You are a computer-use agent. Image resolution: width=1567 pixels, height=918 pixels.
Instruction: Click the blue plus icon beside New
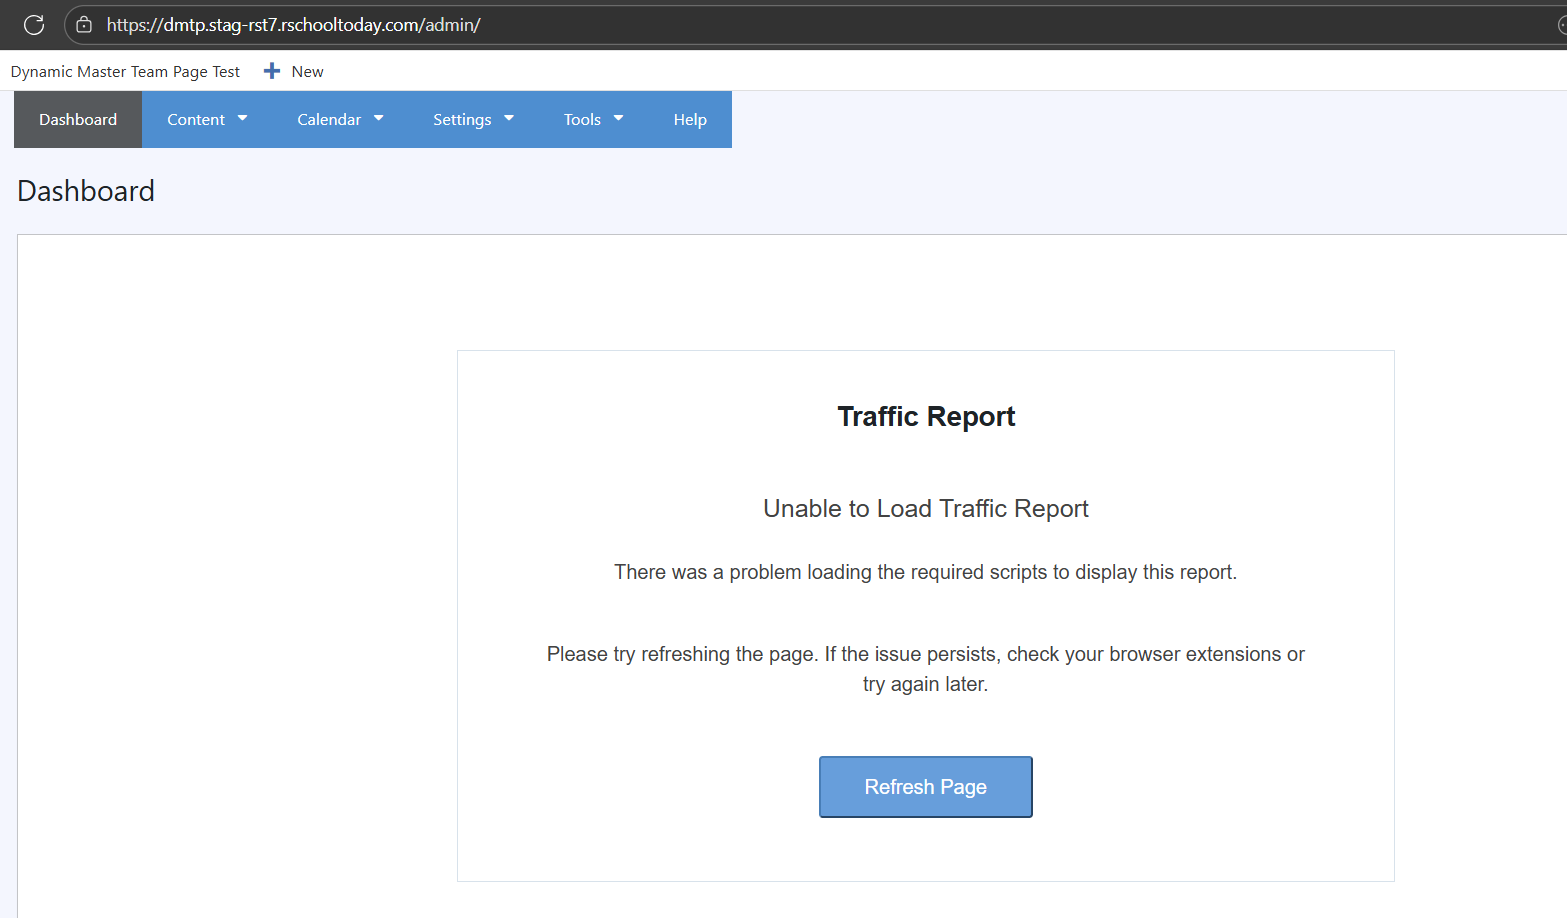pyautogui.click(x=271, y=71)
